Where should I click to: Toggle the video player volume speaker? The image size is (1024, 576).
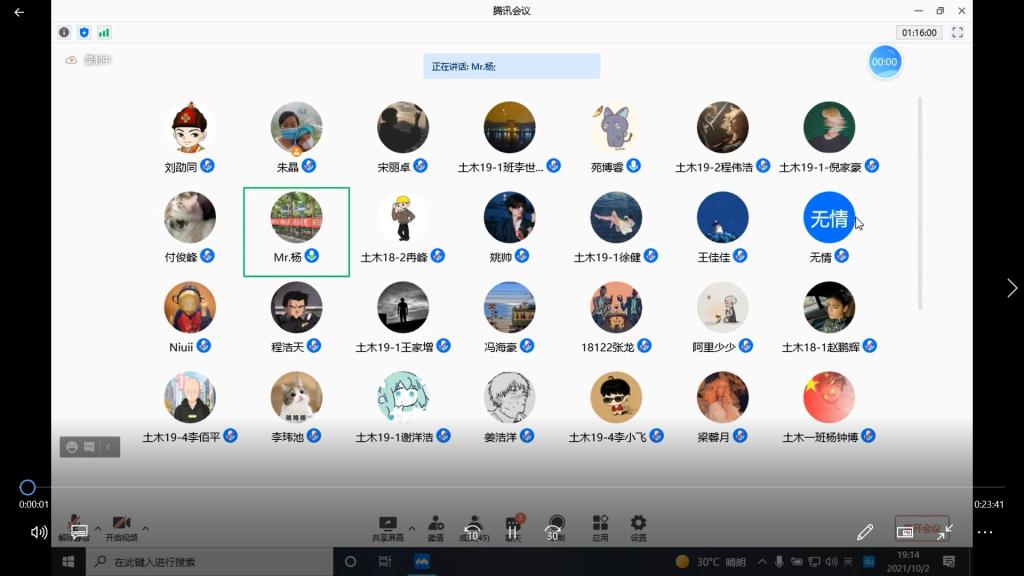(x=39, y=532)
